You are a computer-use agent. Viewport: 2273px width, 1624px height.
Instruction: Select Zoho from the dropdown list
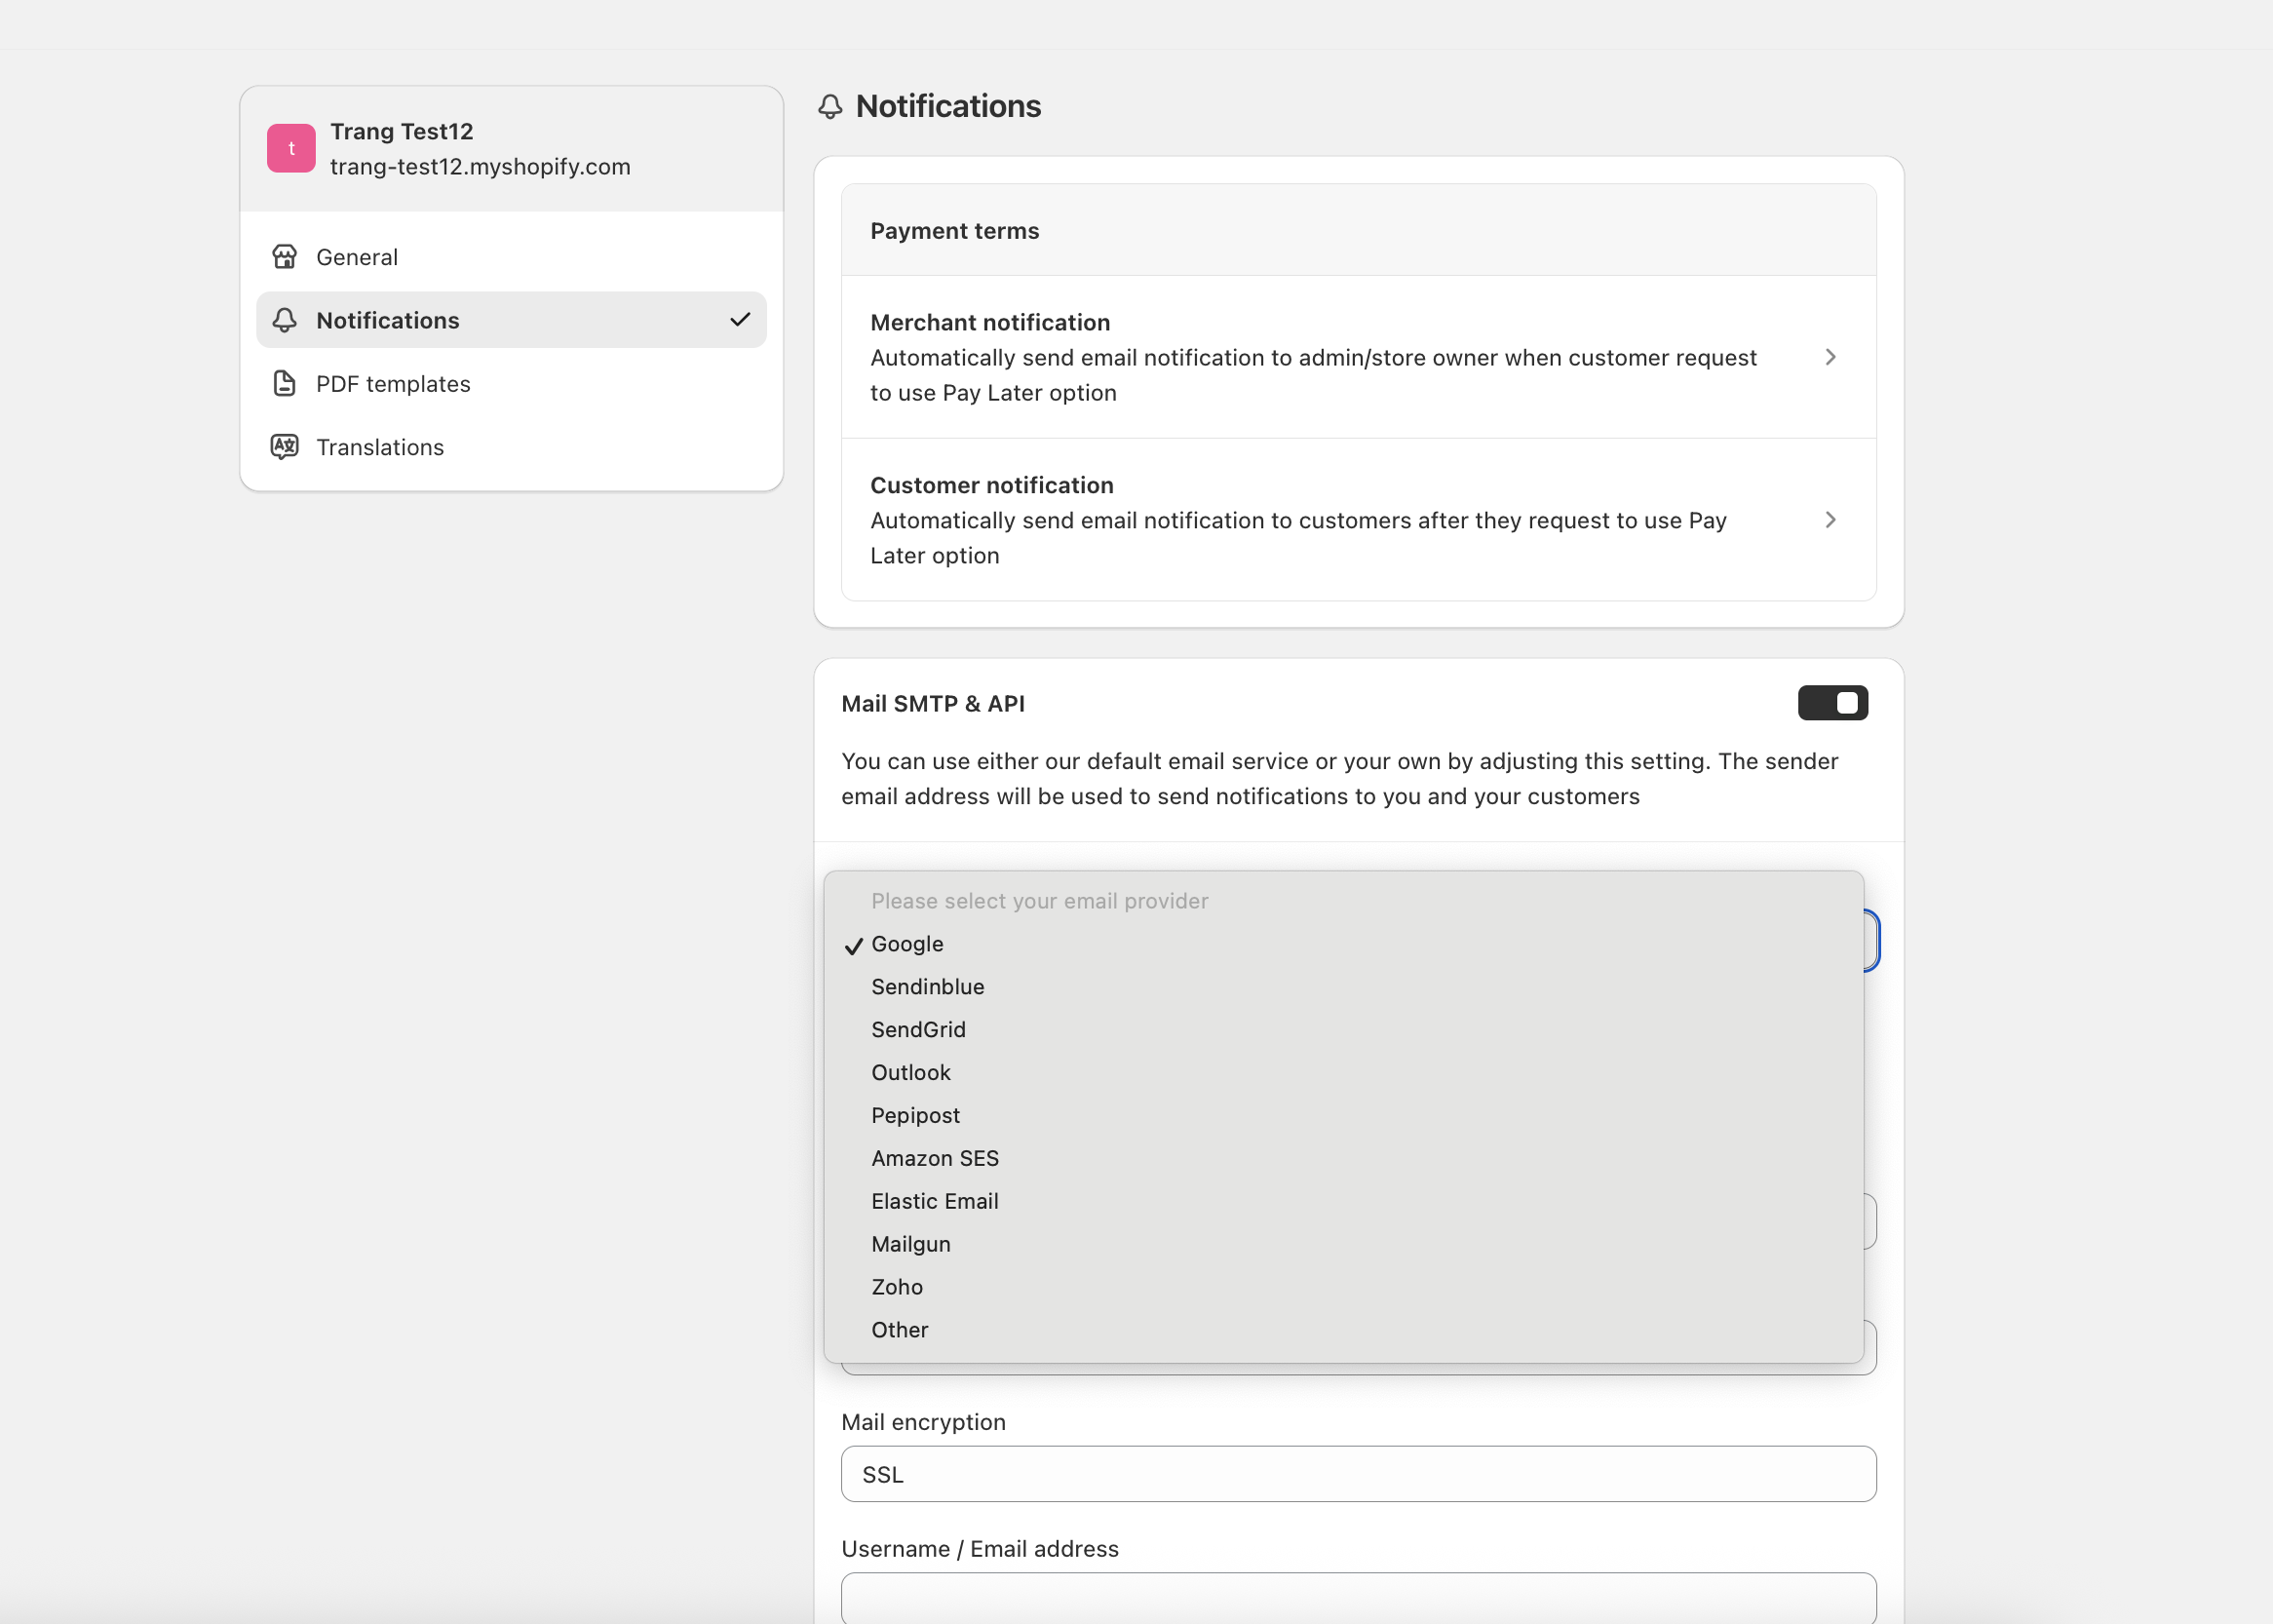pos(896,1287)
